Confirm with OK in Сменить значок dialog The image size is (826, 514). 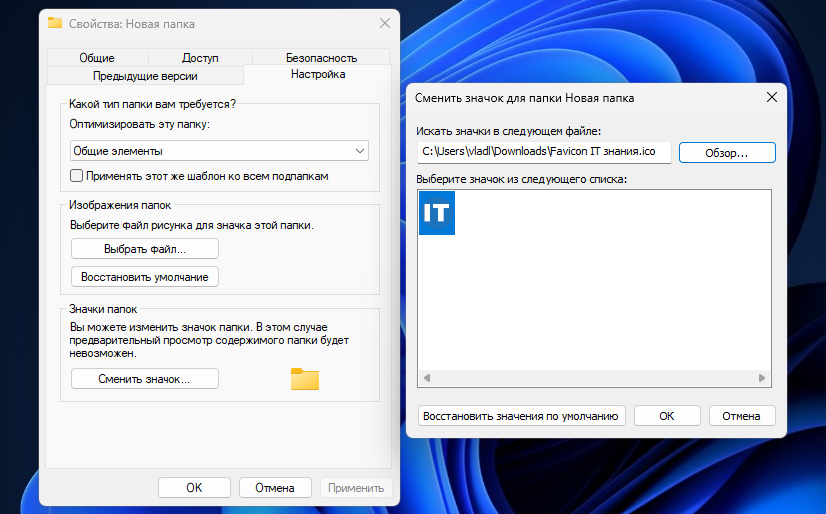[667, 416]
